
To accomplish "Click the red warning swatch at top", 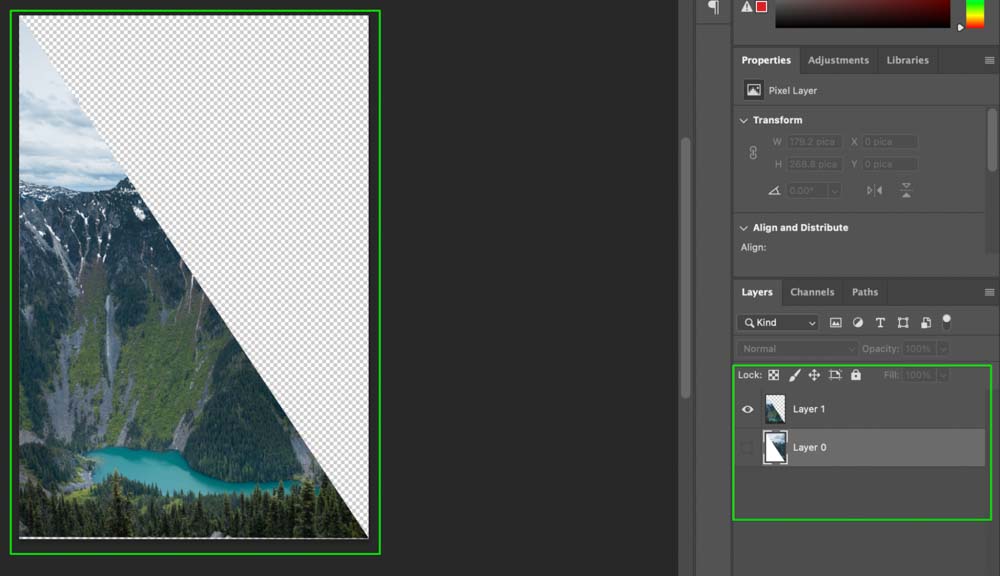I will click(x=760, y=7).
